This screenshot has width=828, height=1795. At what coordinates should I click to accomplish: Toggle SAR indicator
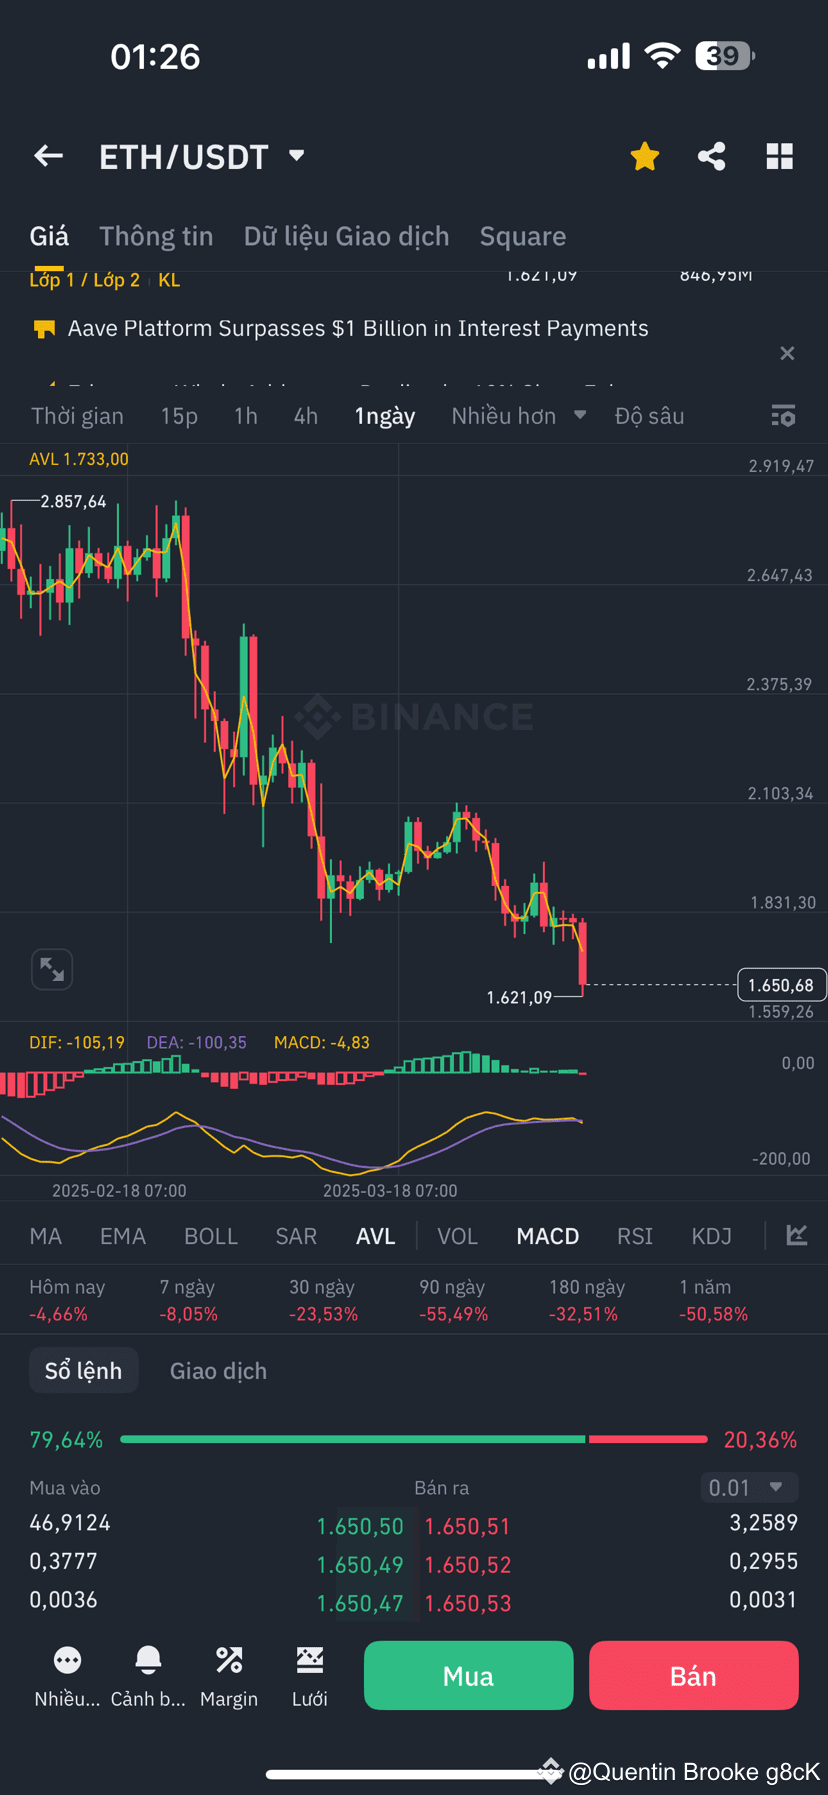pyautogui.click(x=296, y=1236)
